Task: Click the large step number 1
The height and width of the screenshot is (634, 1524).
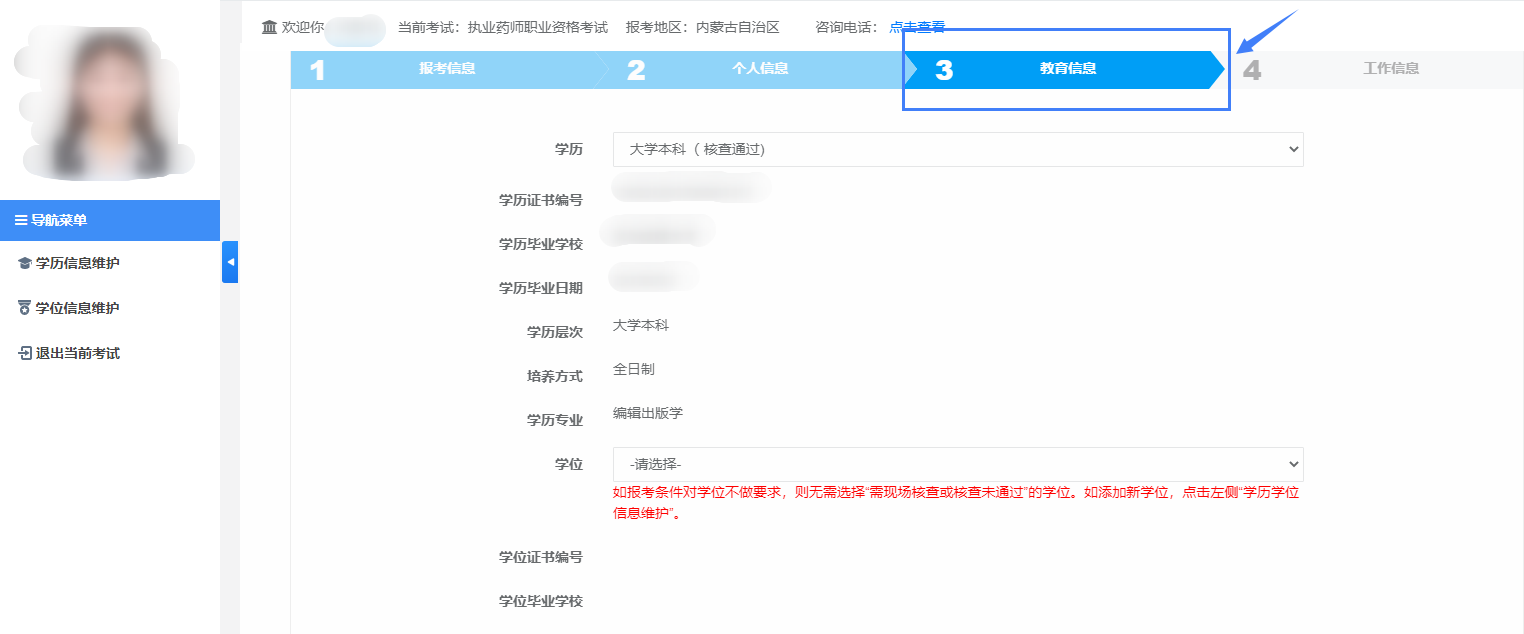Action: click(318, 70)
